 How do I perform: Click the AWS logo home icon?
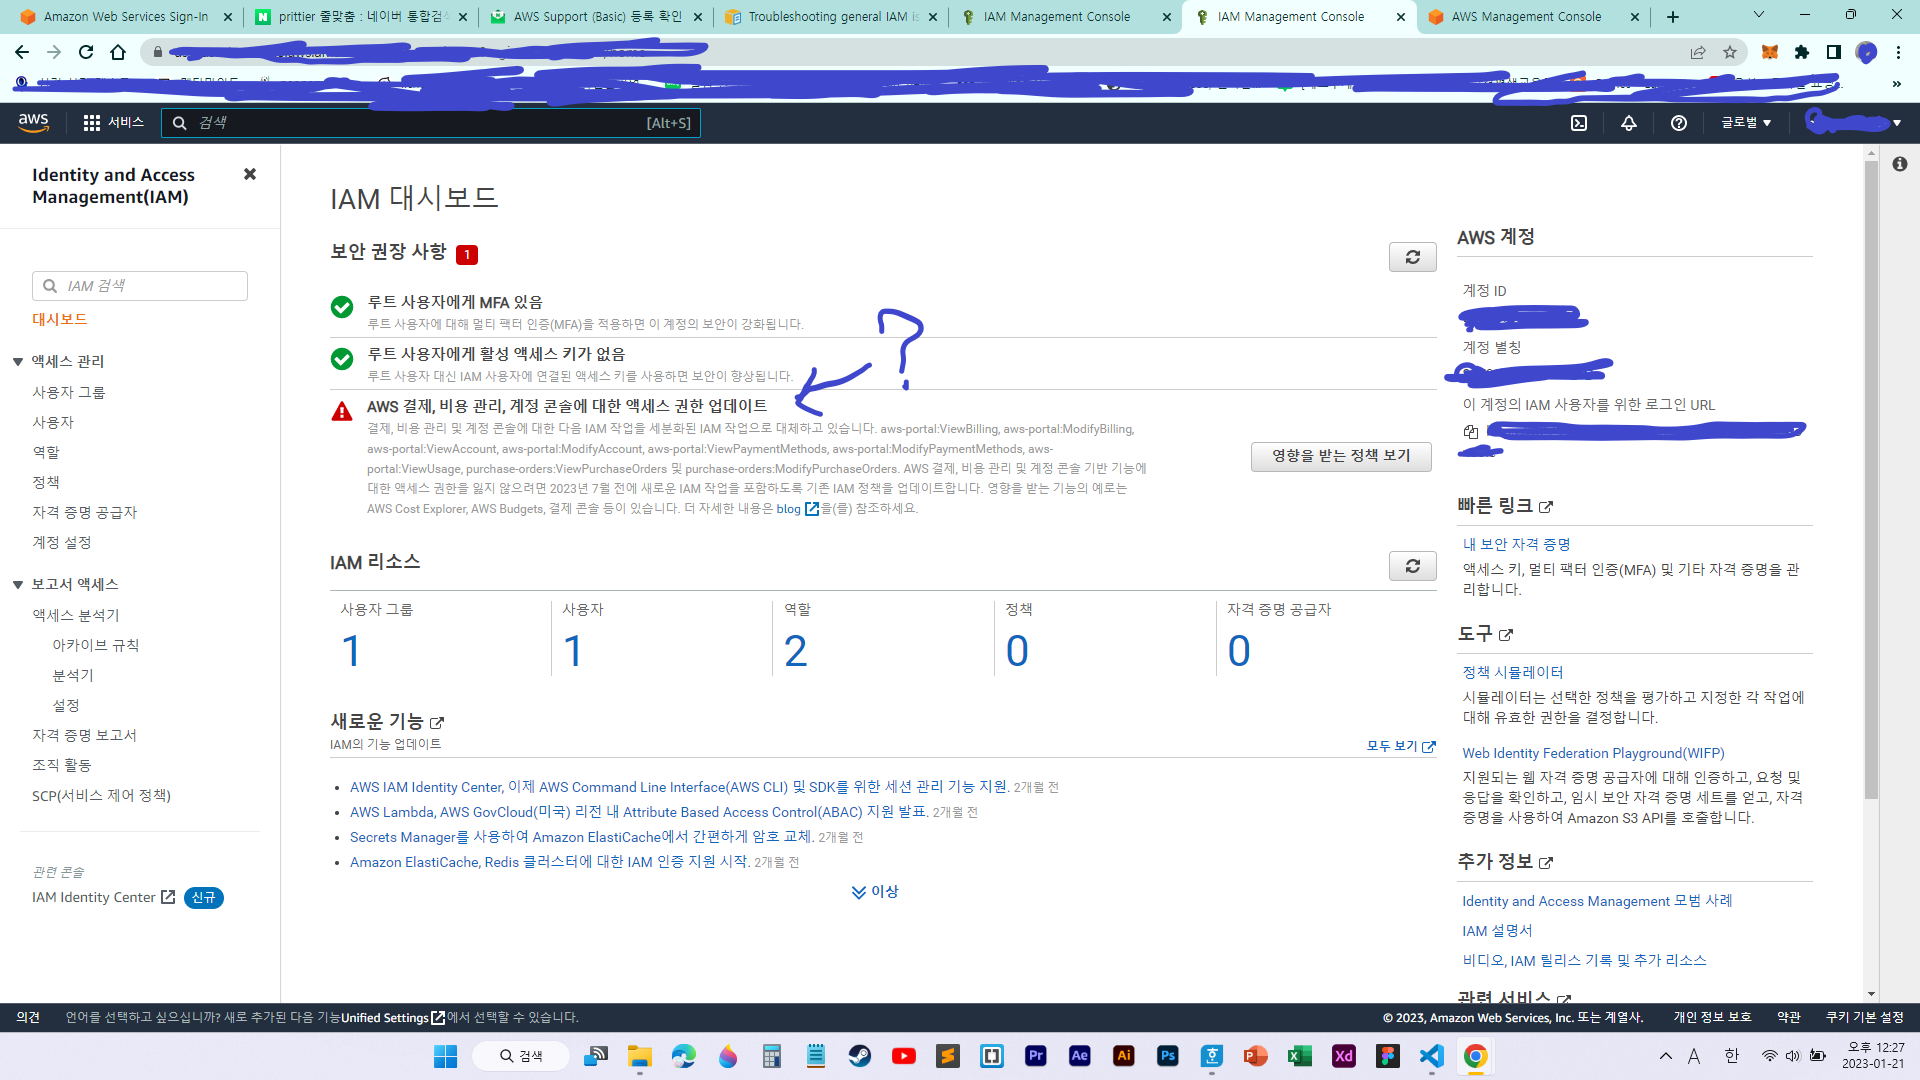coord(34,122)
